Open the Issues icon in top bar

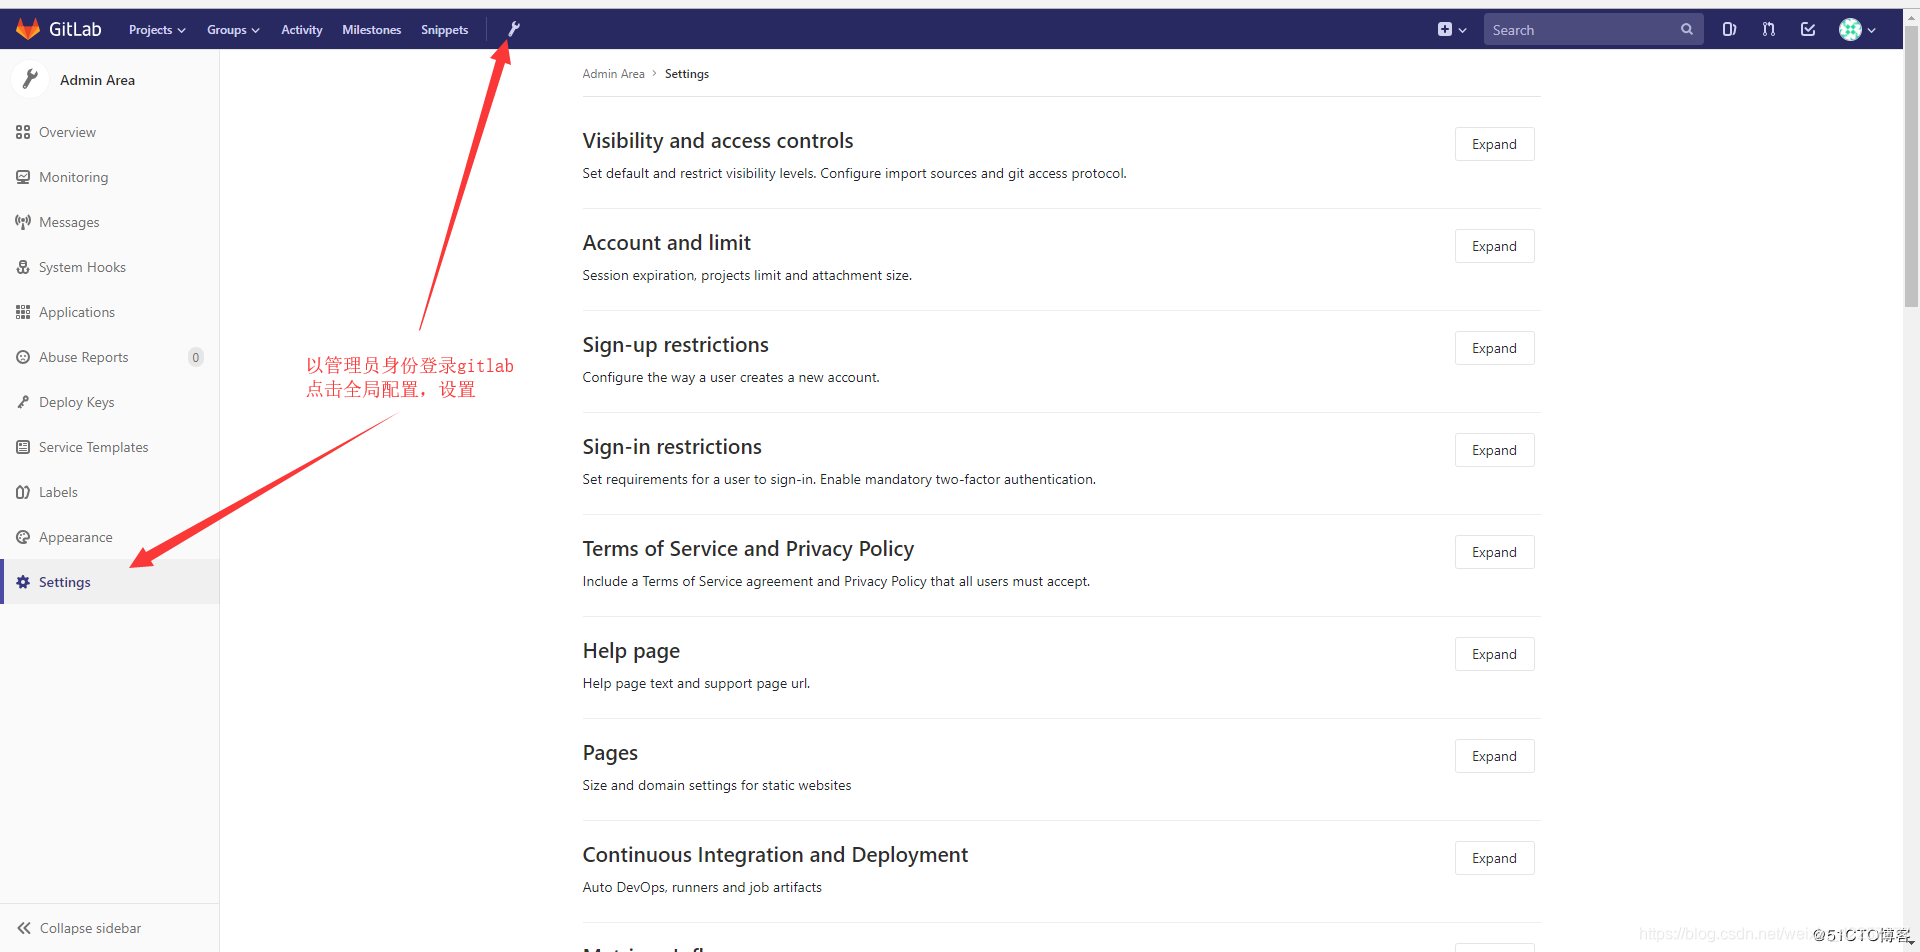(1729, 29)
